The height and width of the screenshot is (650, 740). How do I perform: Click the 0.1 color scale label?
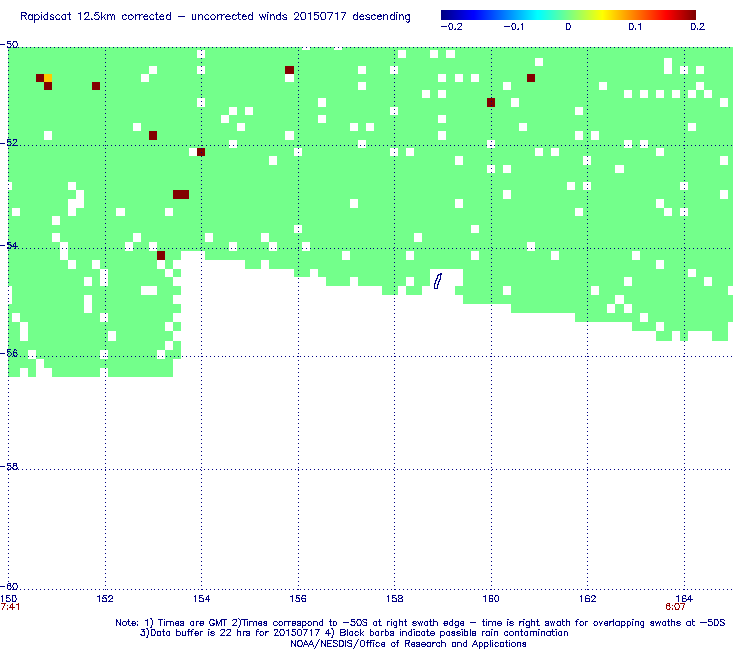tap(635, 27)
